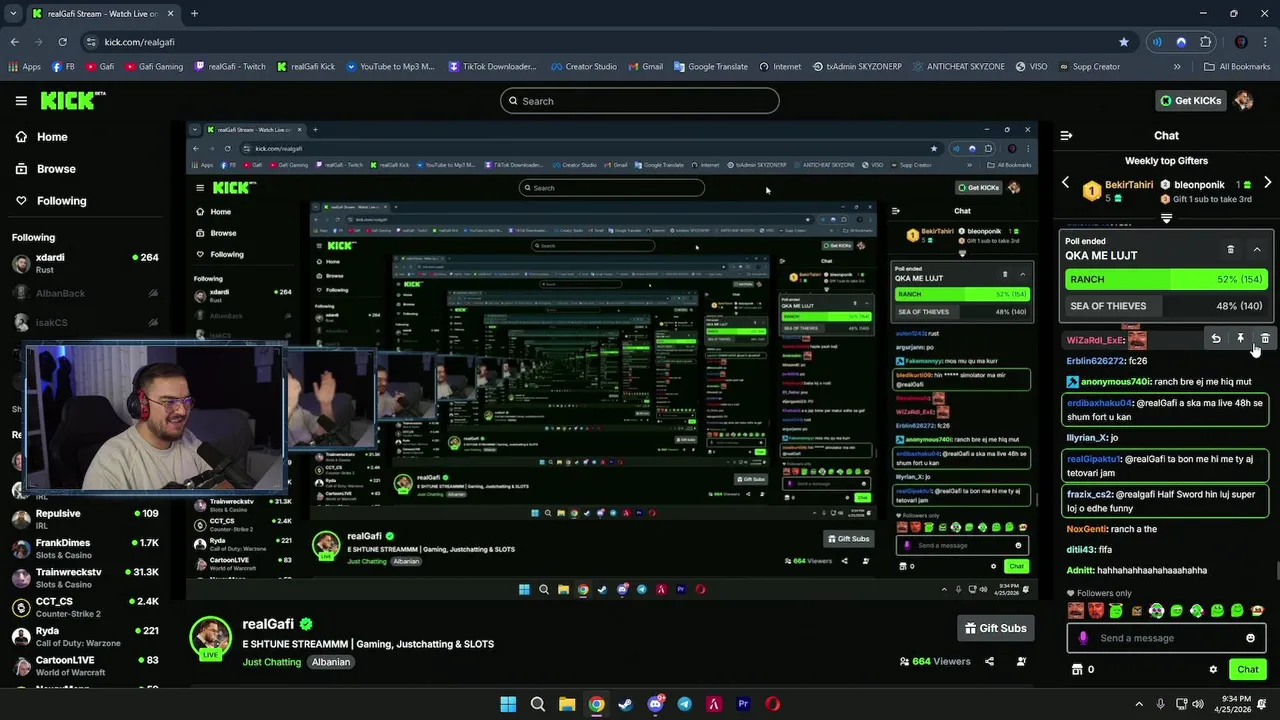Open Telegram from the taskbar
This screenshot has width=1280, height=720.
click(684, 704)
